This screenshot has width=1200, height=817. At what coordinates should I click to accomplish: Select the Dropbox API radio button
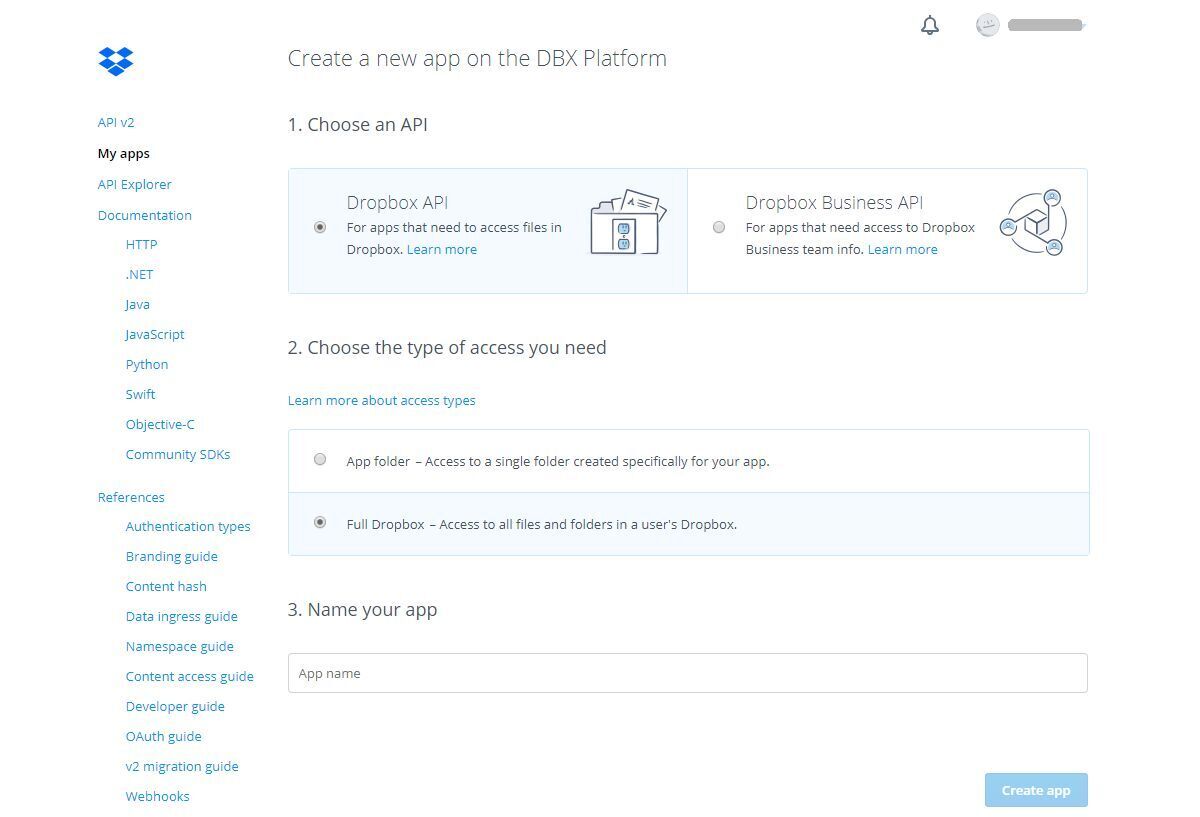[320, 227]
